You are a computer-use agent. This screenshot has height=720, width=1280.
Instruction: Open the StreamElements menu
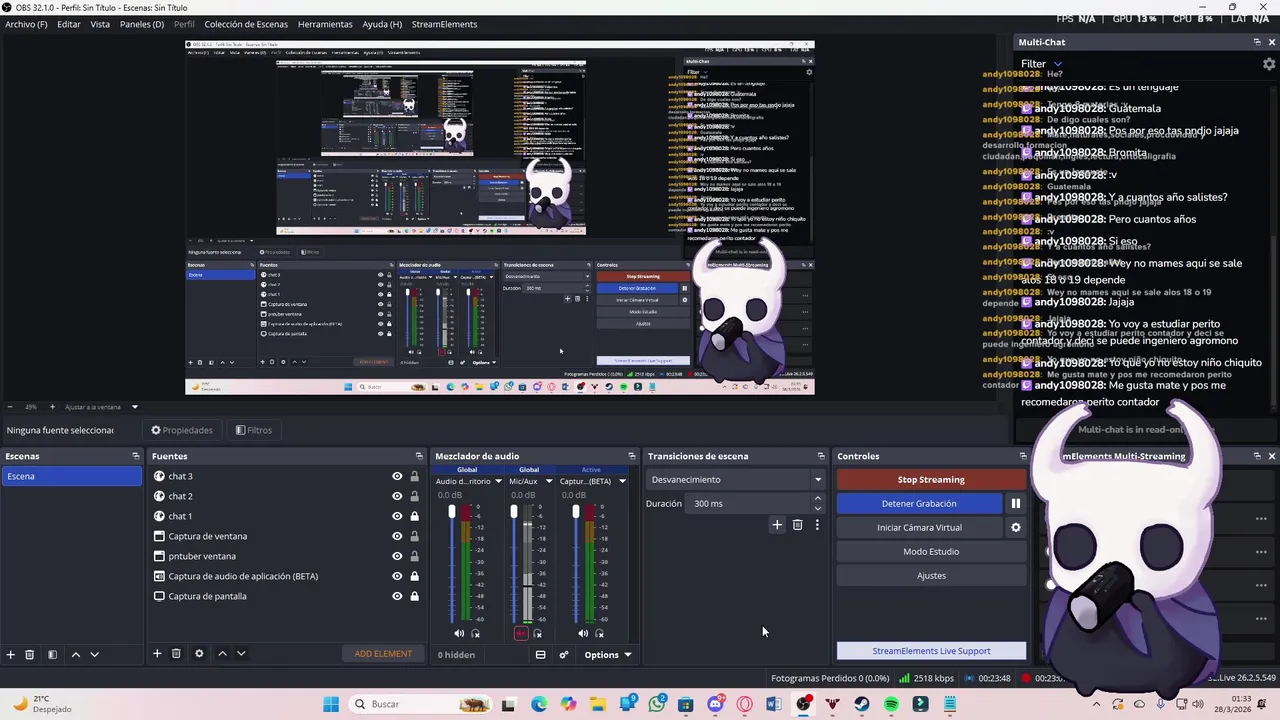point(444,24)
